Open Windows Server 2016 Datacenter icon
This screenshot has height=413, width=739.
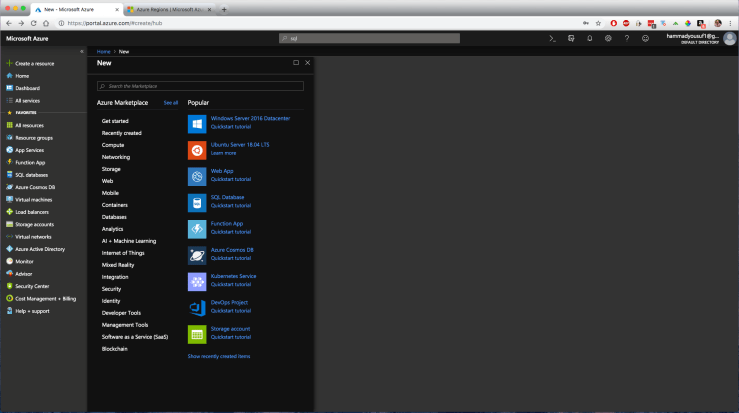point(197,124)
